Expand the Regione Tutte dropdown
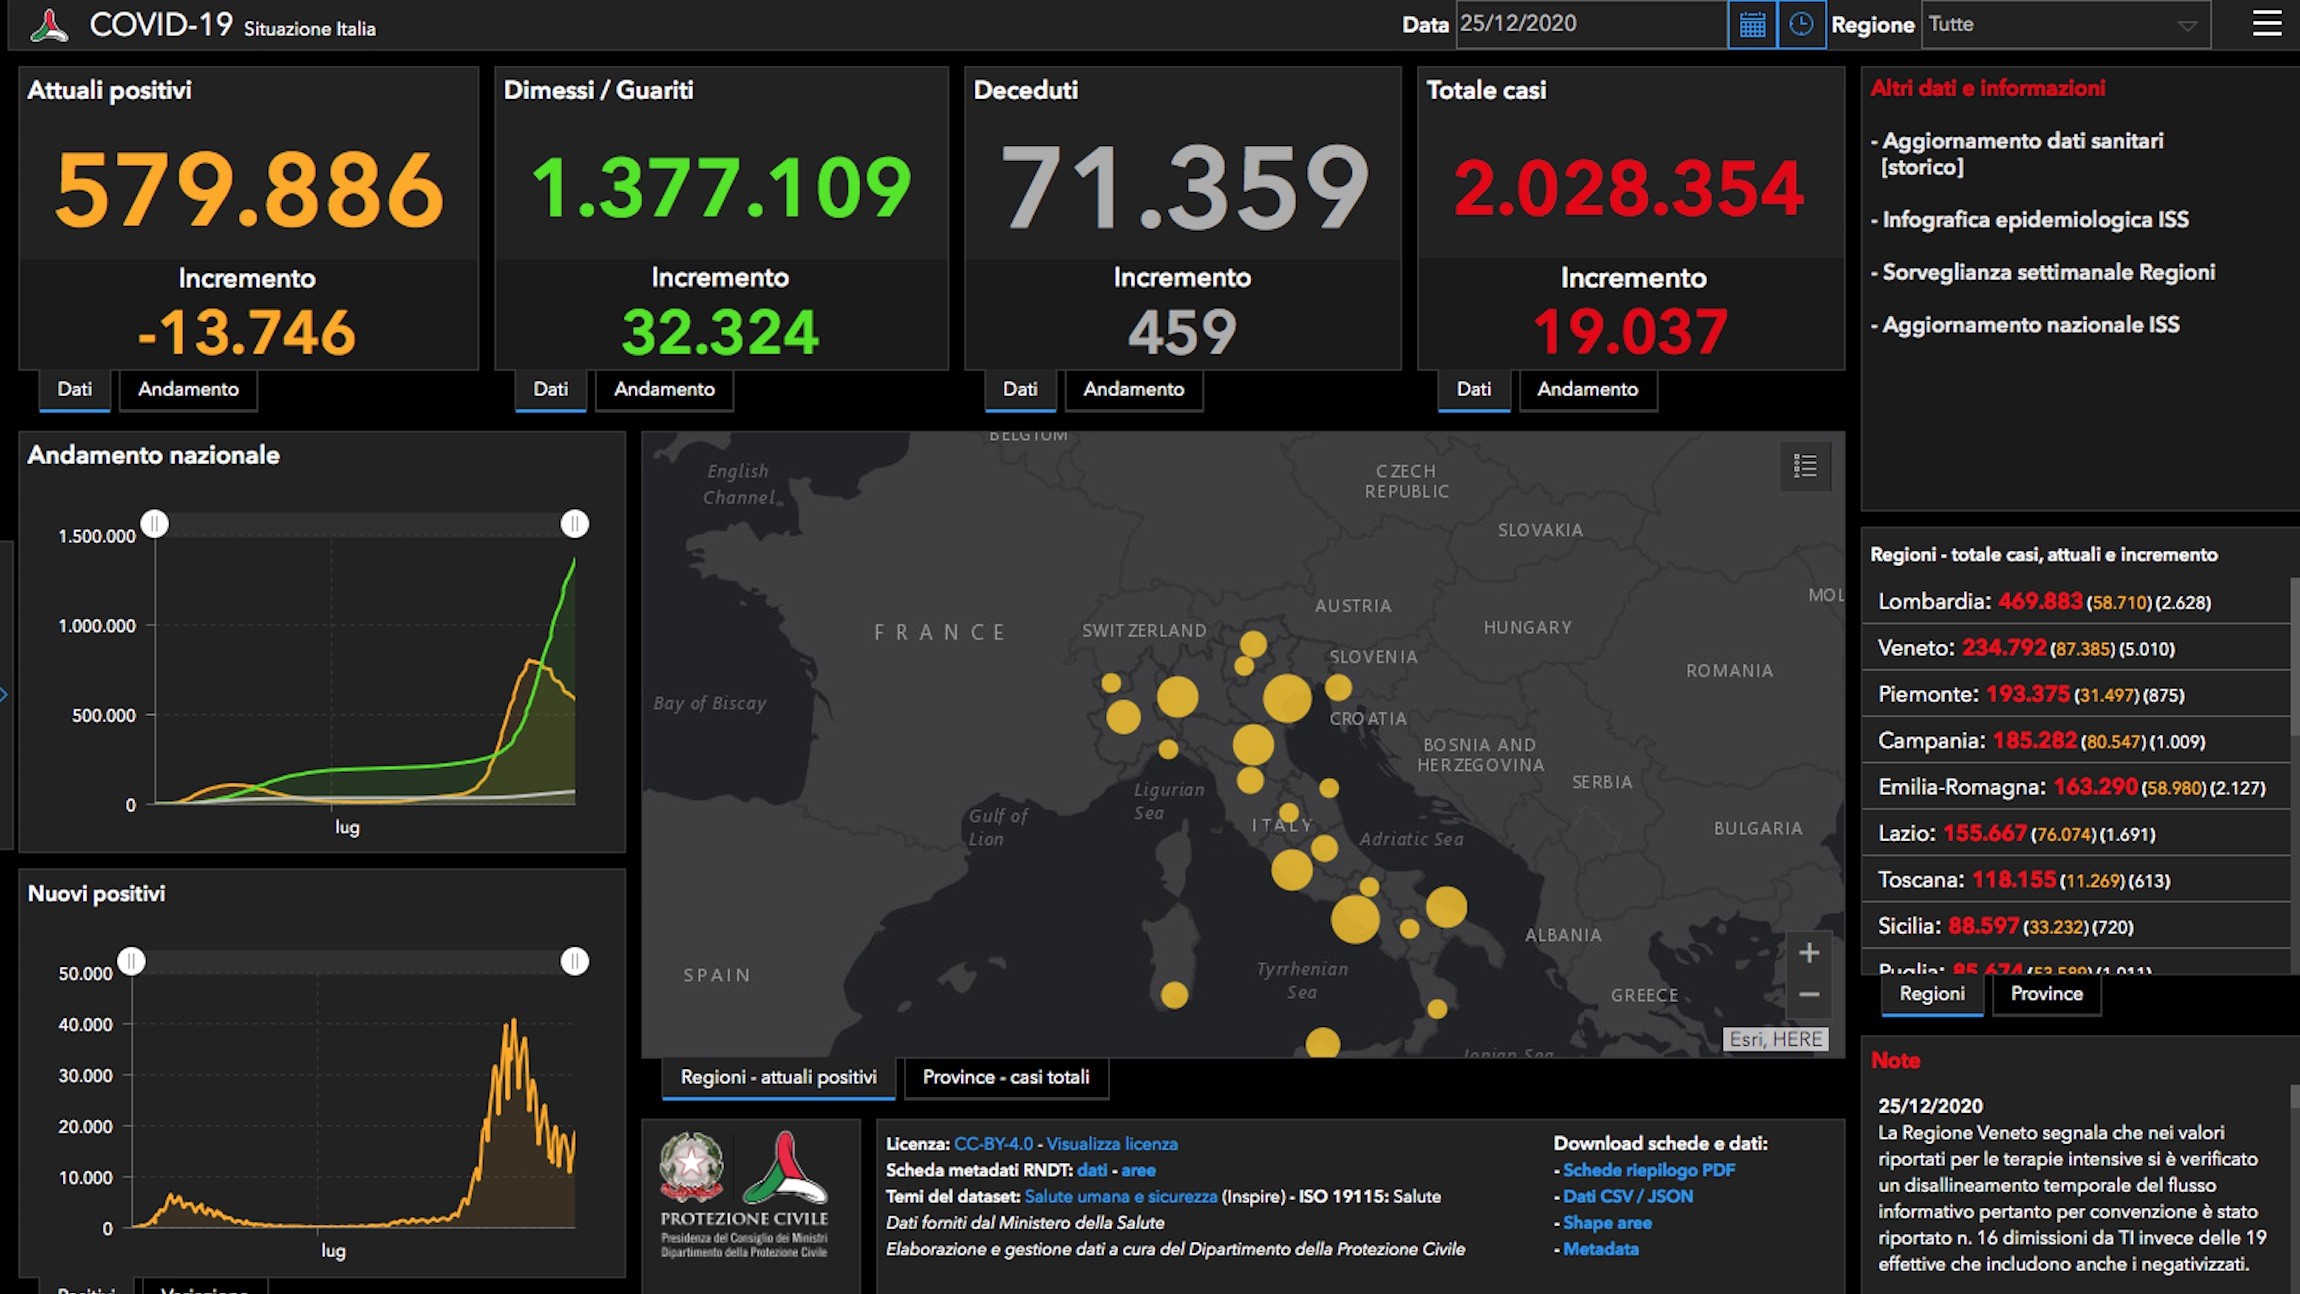 point(2066,25)
